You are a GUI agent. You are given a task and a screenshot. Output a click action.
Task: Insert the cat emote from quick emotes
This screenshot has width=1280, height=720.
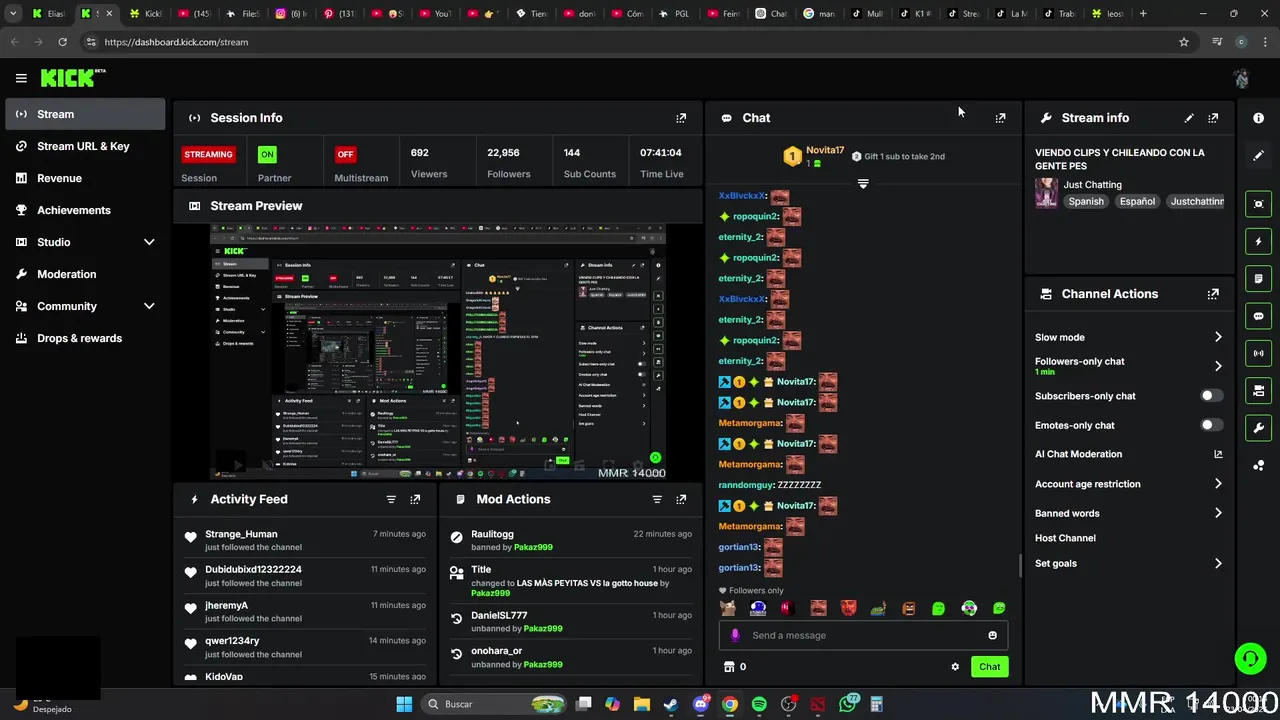[728, 608]
